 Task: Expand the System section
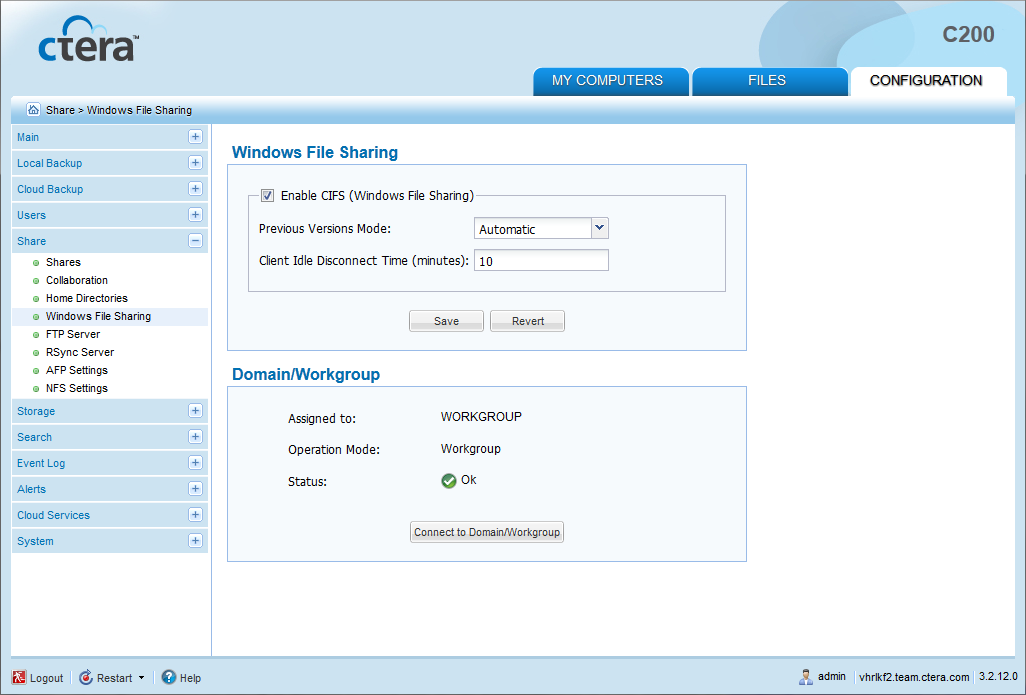(x=195, y=541)
